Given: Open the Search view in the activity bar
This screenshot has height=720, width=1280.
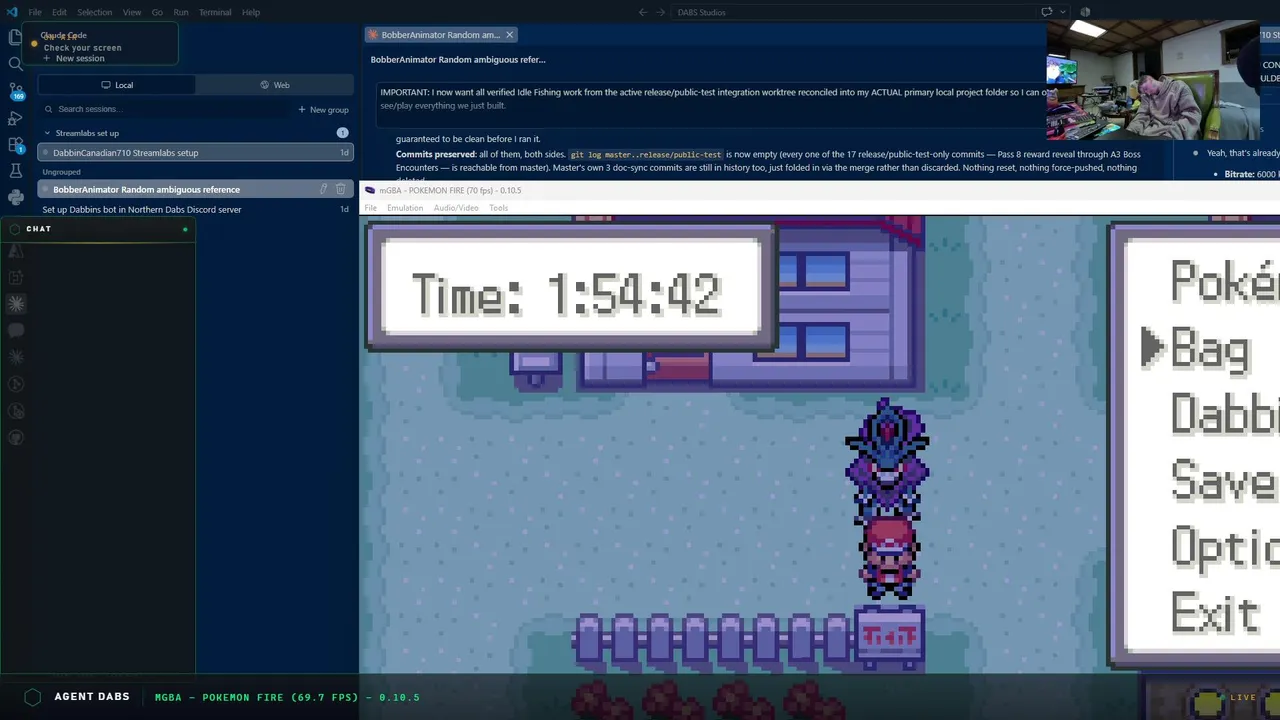Looking at the screenshot, I should 15,64.
